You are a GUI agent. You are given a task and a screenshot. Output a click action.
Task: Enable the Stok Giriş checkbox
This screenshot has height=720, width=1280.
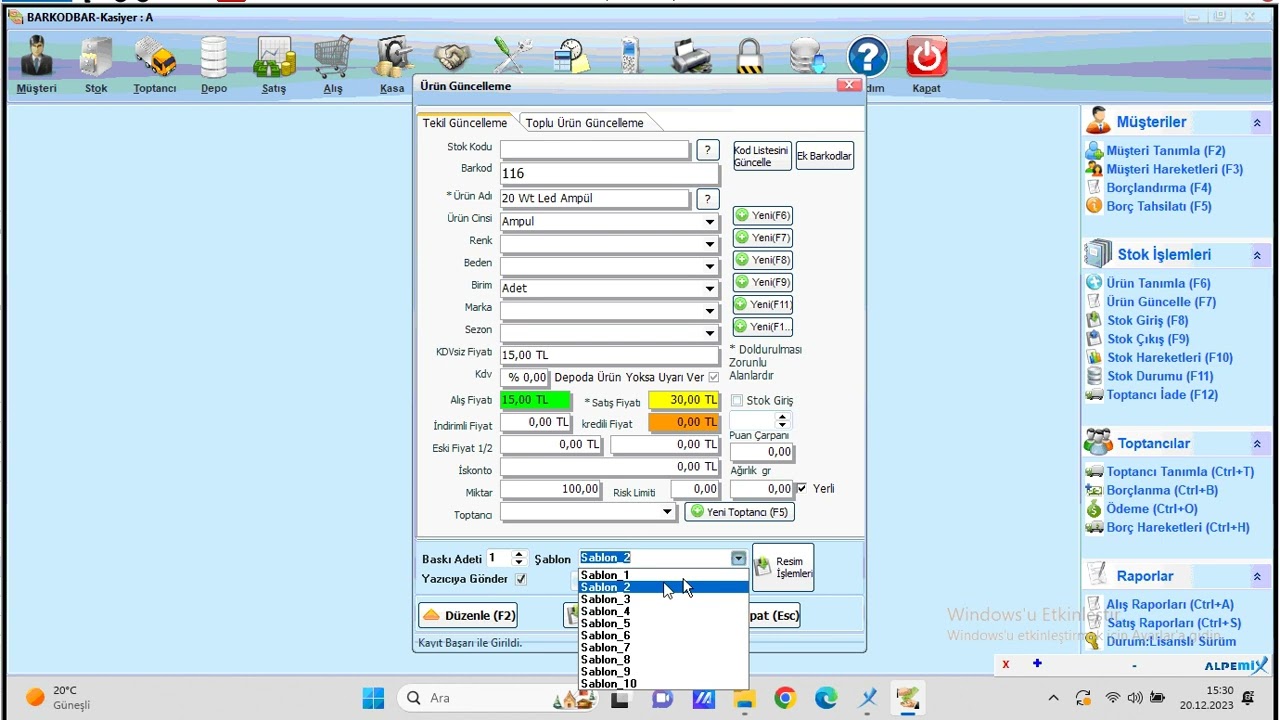tap(737, 401)
